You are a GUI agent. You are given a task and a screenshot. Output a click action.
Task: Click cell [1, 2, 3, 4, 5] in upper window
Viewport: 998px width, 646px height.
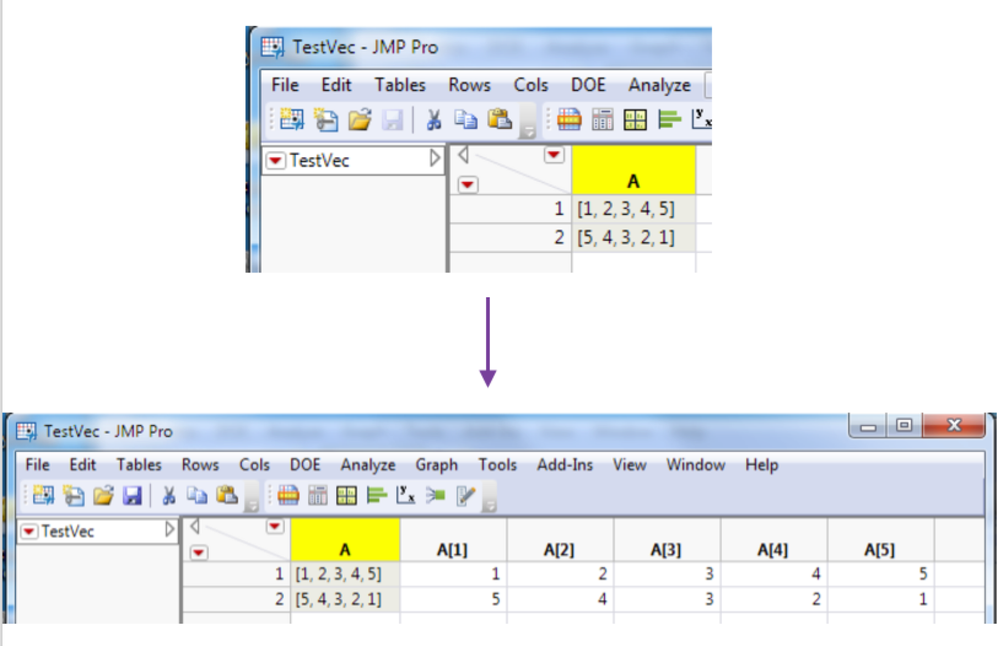click(633, 209)
